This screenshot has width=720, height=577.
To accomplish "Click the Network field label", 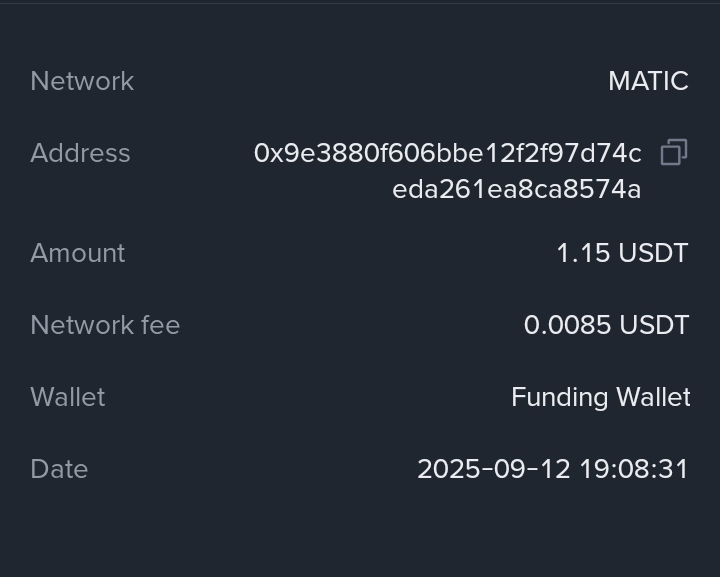I will tap(82, 81).
